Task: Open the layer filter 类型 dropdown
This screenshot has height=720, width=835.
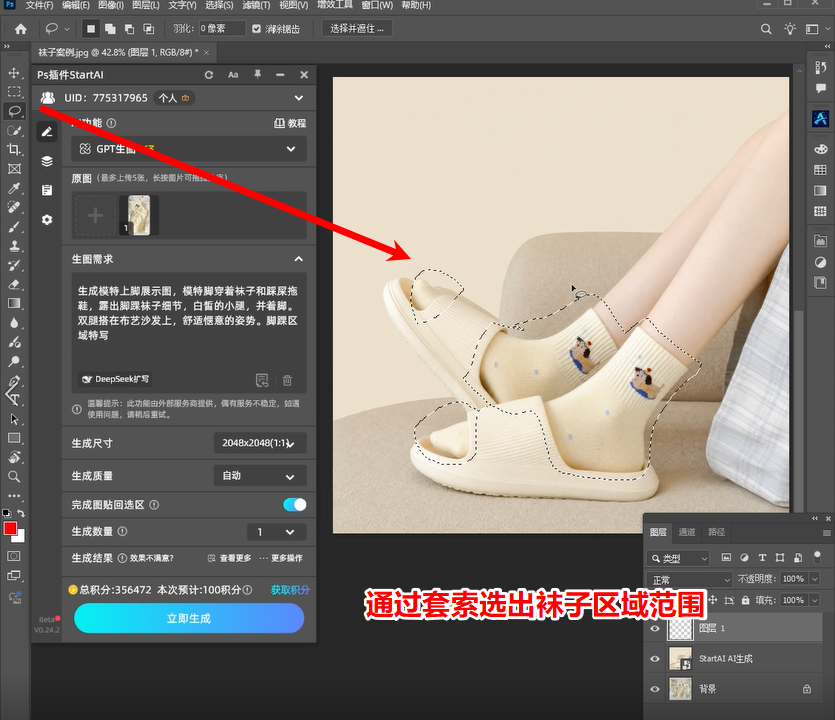Action: 679,559
